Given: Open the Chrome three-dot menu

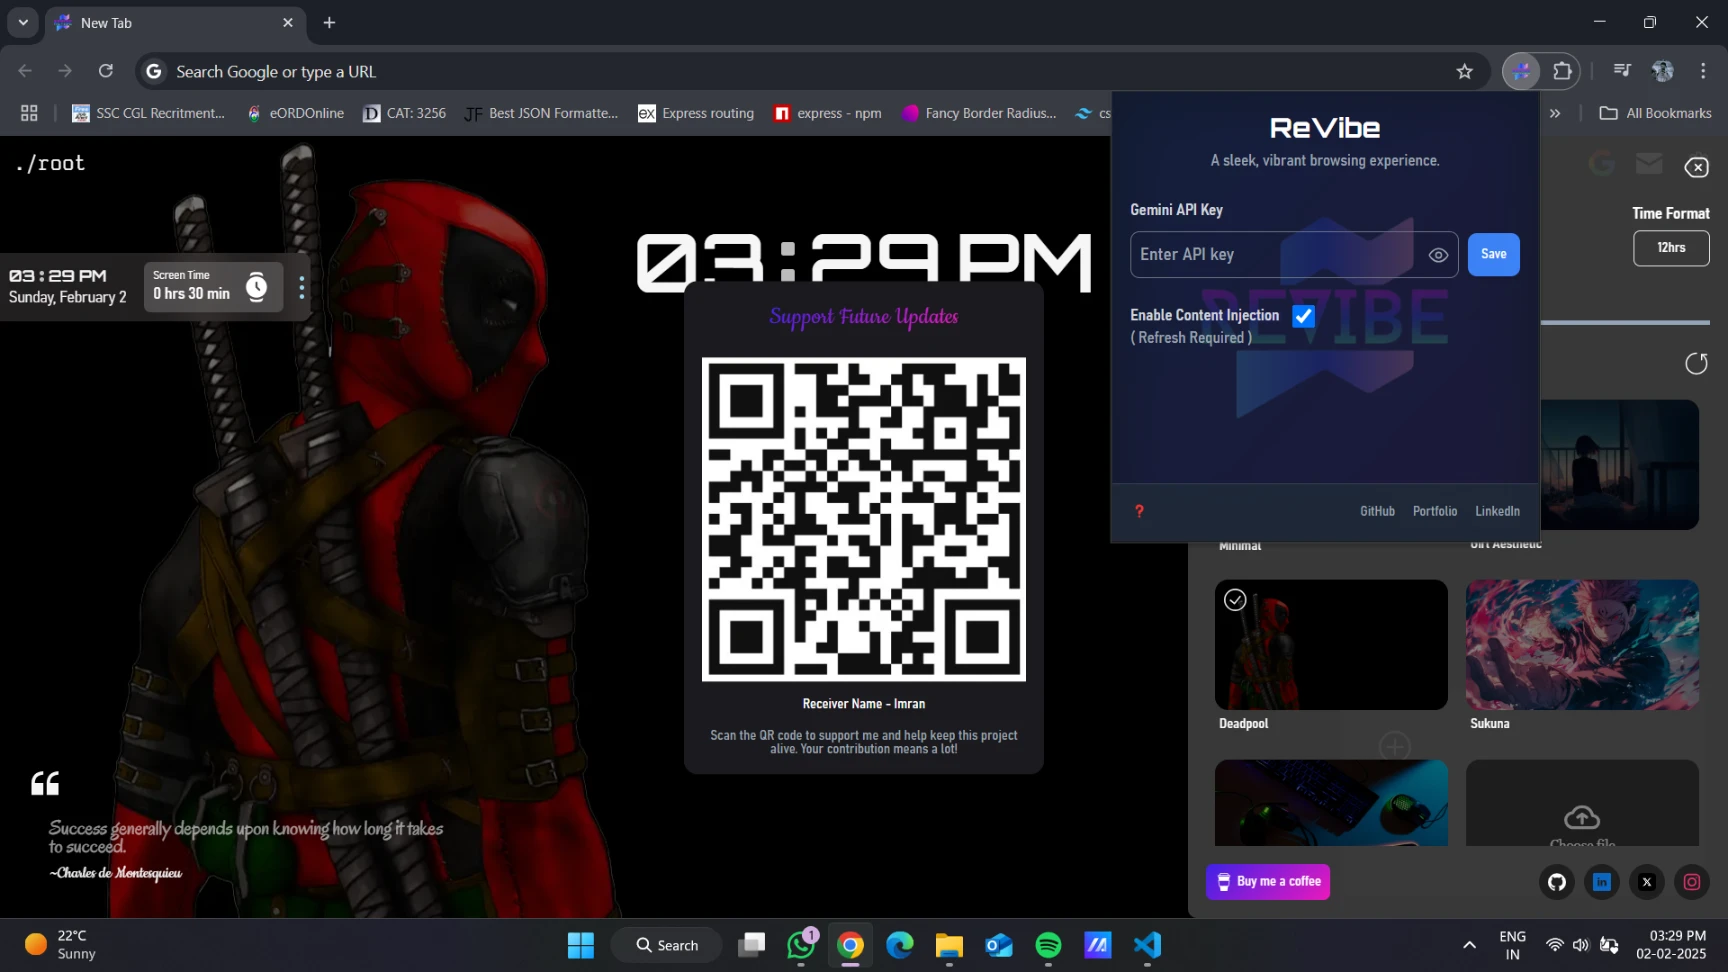Looking at the screenshot, I should [x=1703, y=71].
